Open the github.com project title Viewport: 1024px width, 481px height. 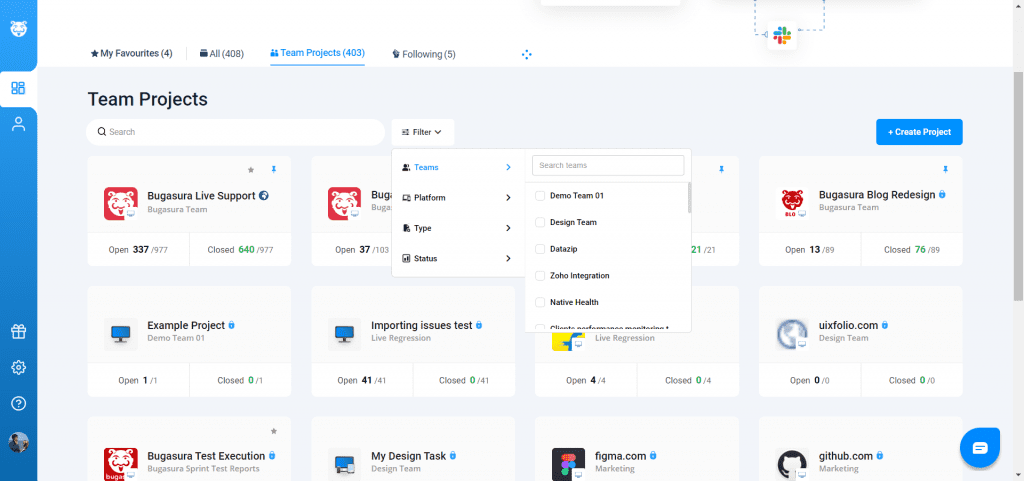[x=846, y=456]
